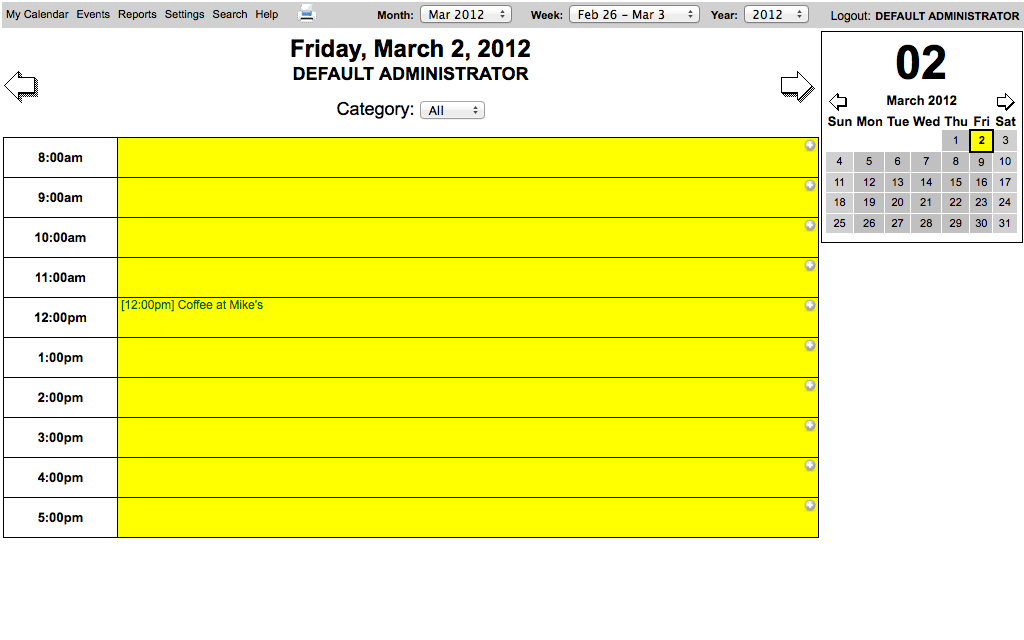Select March 15 in mini calendar

[x=956, y=182]
